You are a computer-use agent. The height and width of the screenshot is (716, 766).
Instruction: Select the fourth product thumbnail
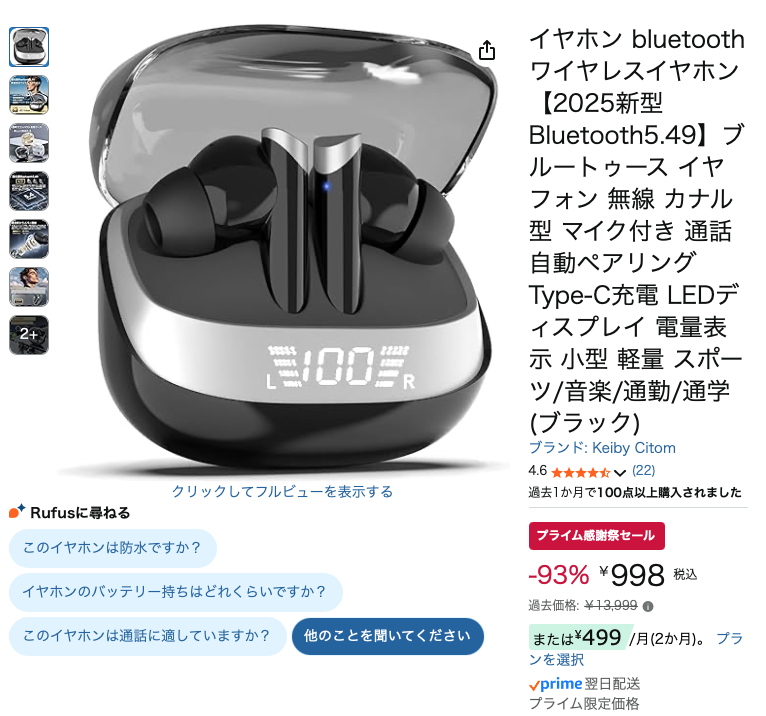coord(29,190)
